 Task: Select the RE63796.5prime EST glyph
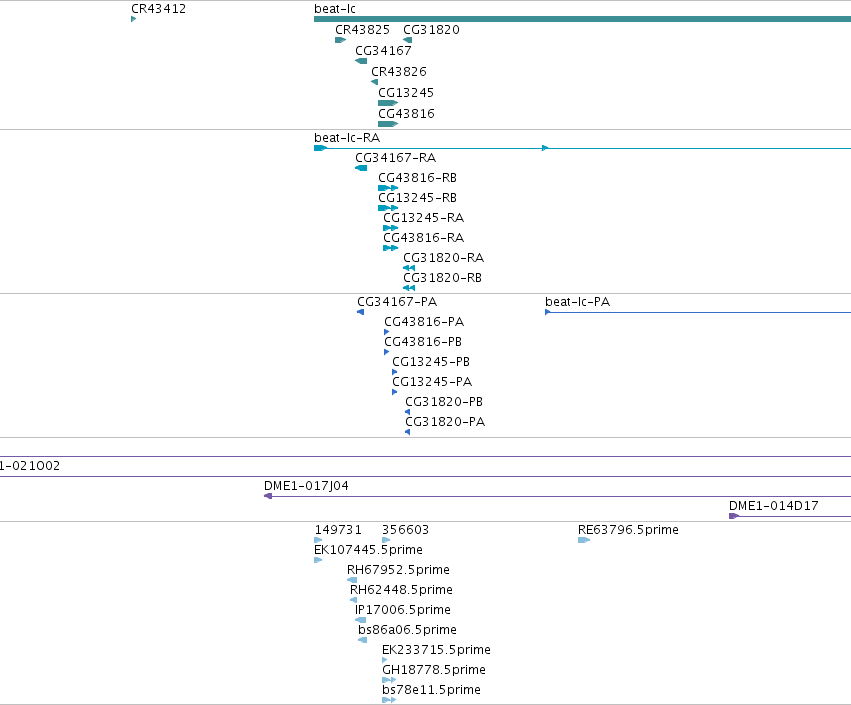click(x=584, y=540)
